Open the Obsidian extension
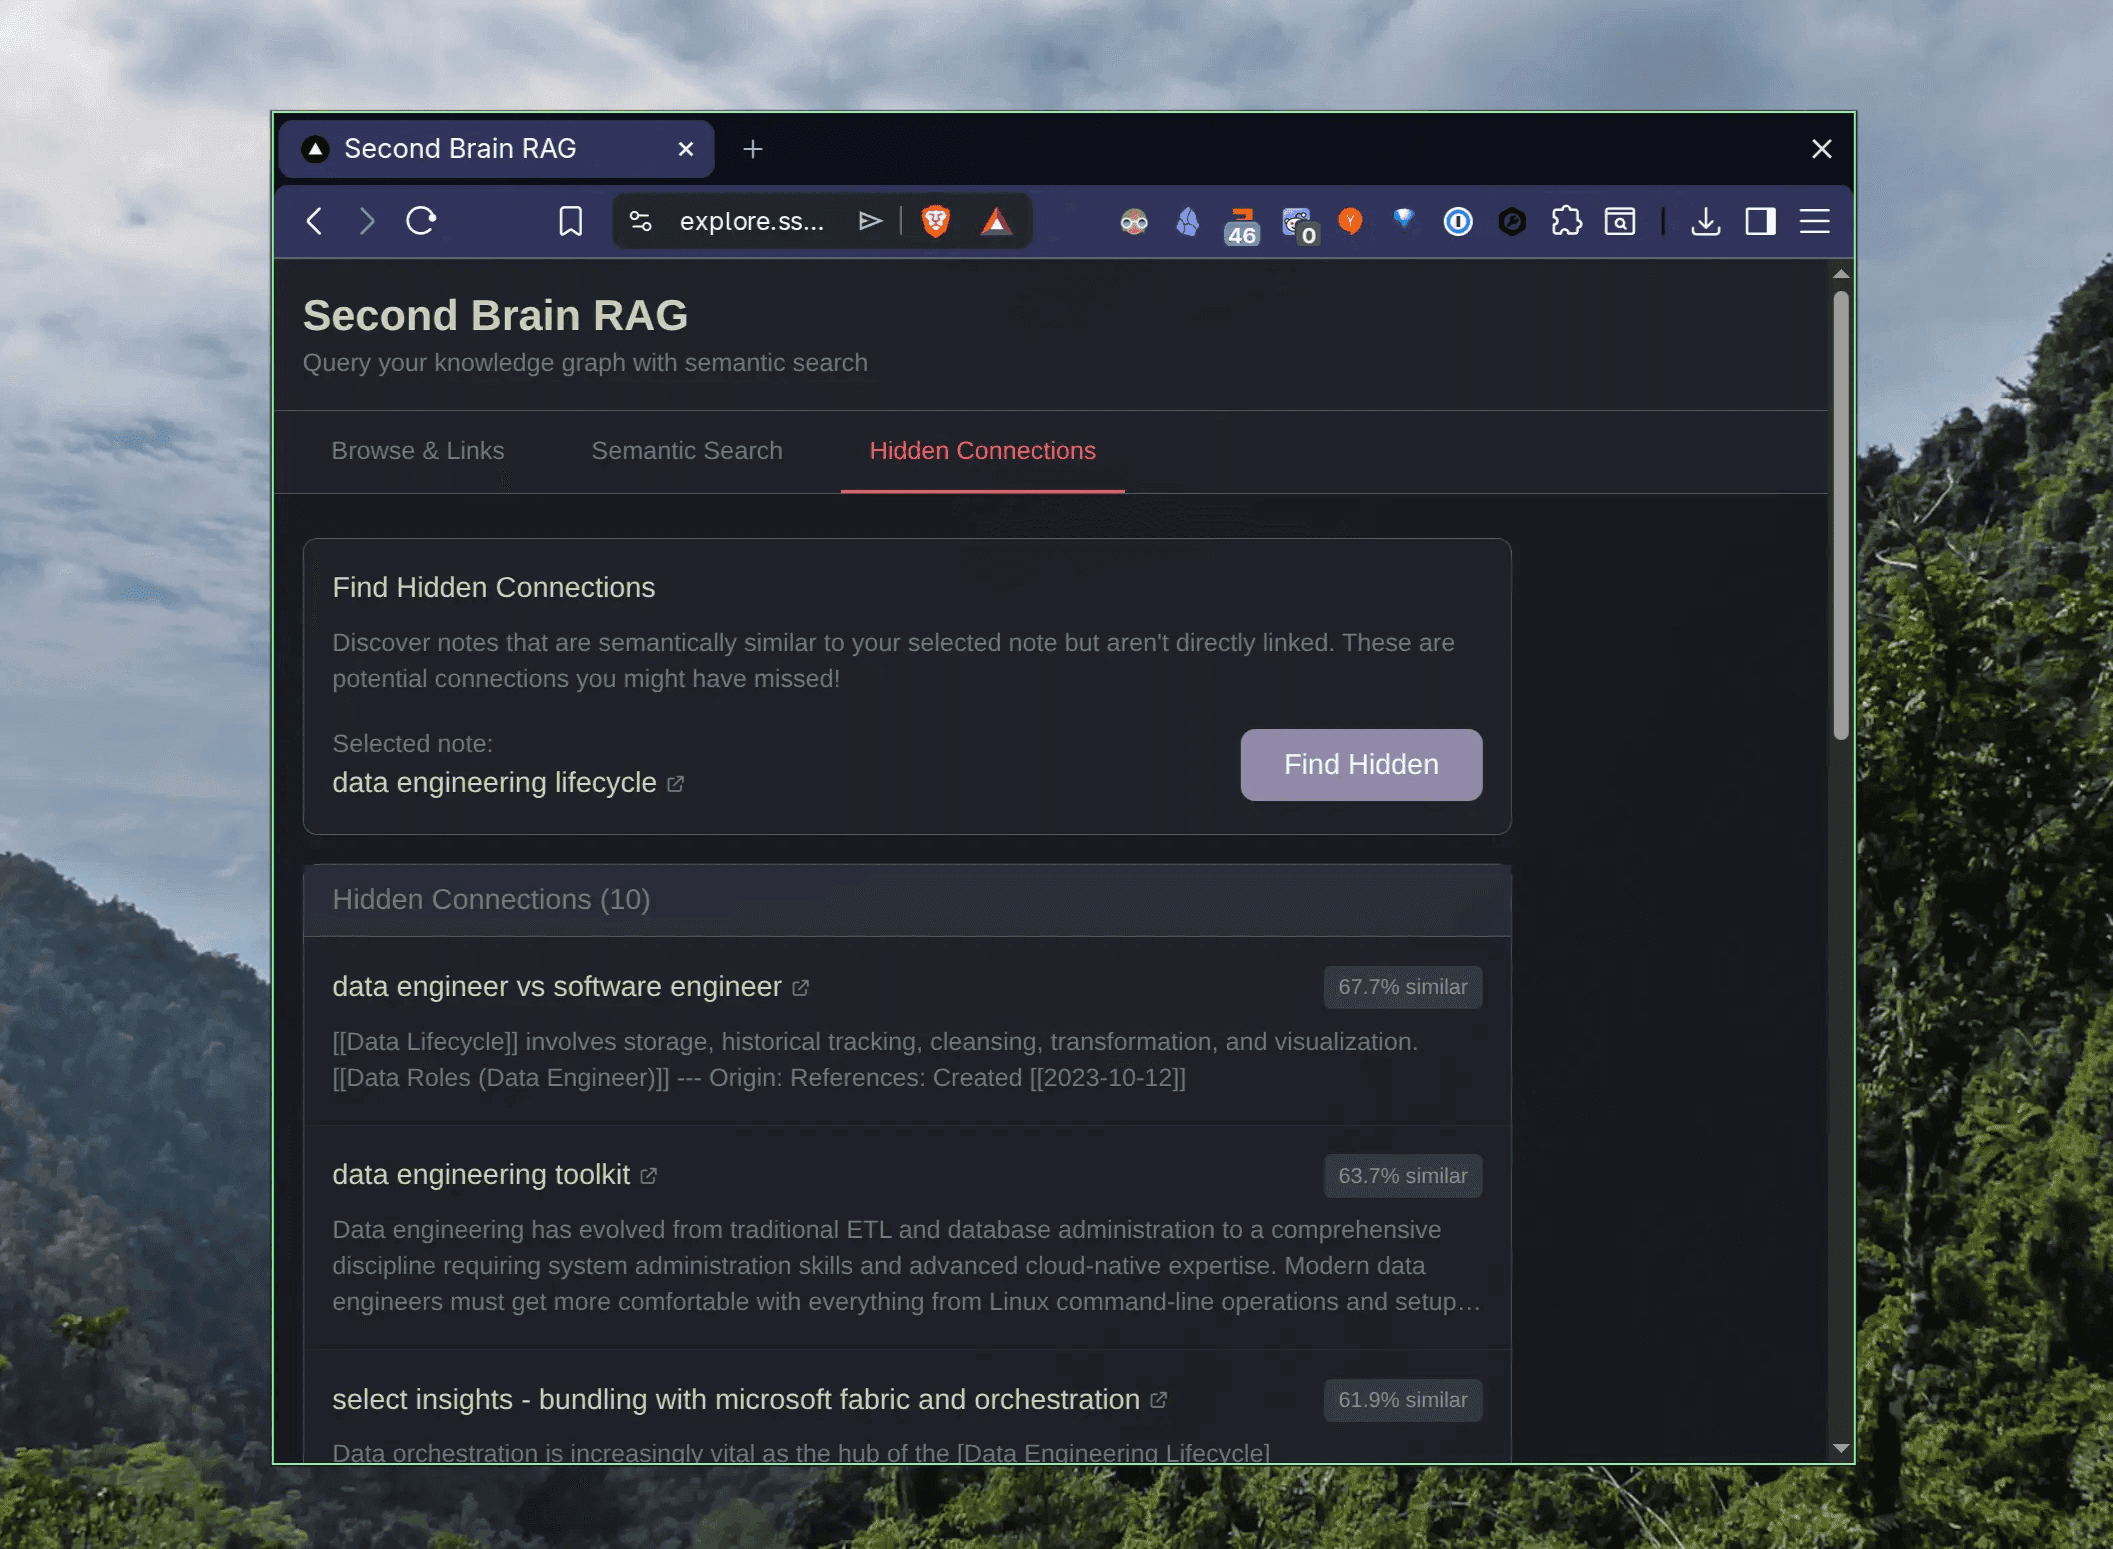Viewport: 2113px width, 1549px height. 1188,221
